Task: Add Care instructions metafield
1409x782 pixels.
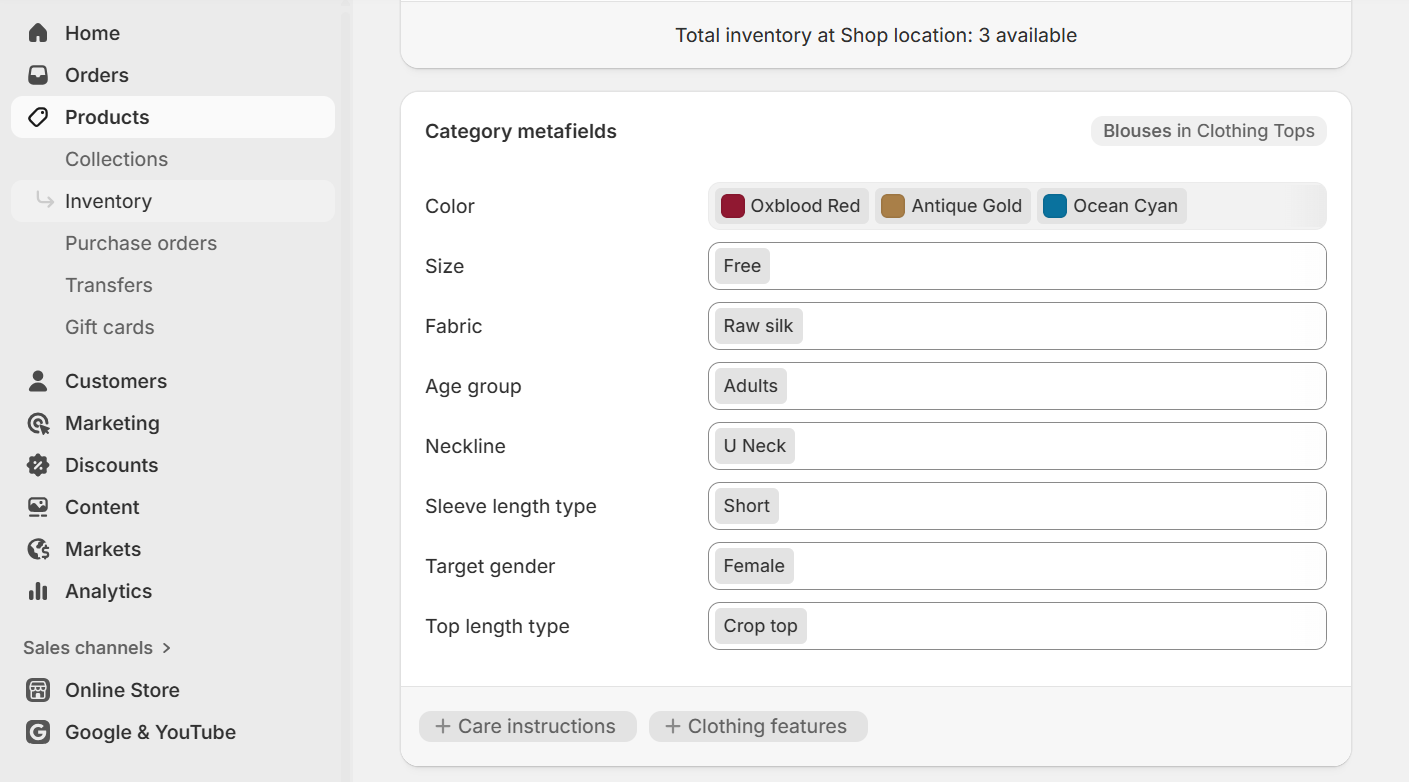Action: pyautogui.click(x=527, y=726)
